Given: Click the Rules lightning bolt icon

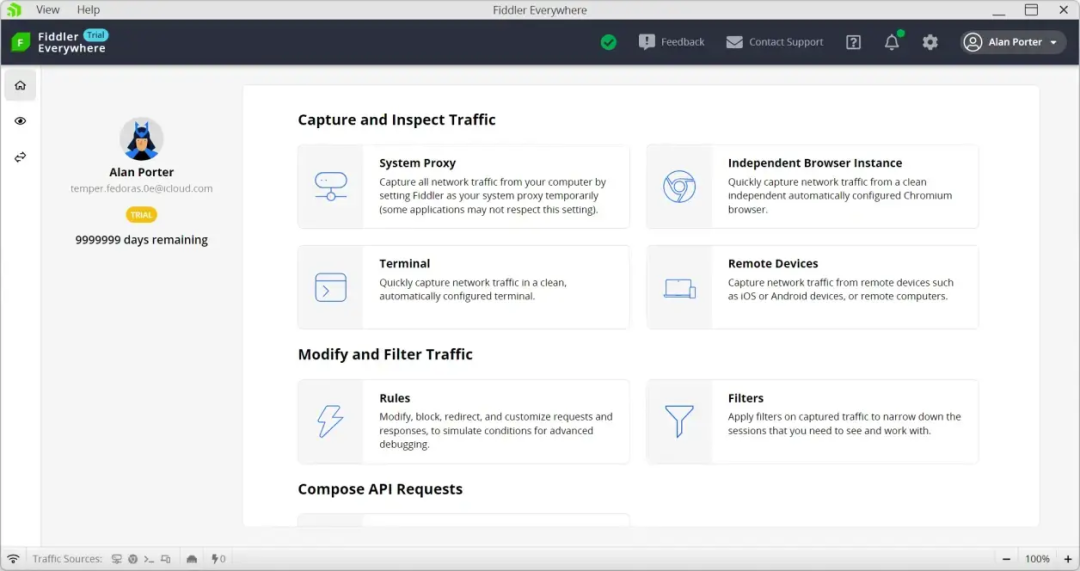Looking at the screenshot, I should (x=331, y=421).
